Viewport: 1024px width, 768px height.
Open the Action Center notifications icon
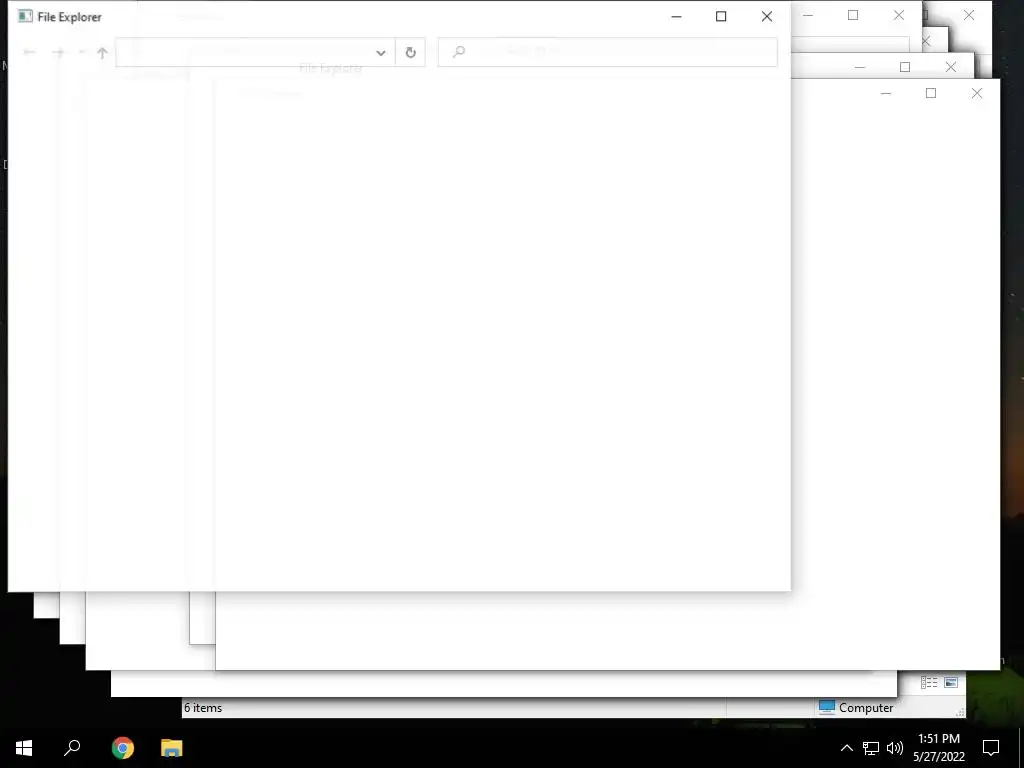991,748
